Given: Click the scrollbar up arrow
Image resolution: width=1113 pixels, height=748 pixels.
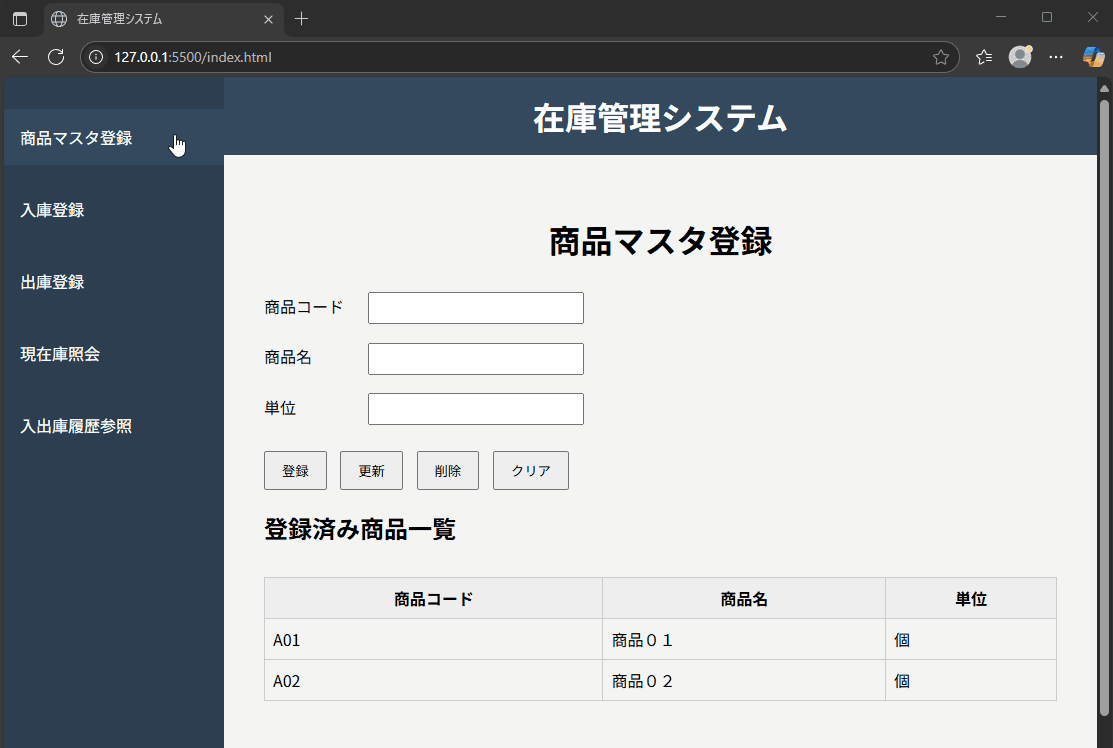Looking at the screenshot, I should pyautogui.click(x=1104, y=88).
